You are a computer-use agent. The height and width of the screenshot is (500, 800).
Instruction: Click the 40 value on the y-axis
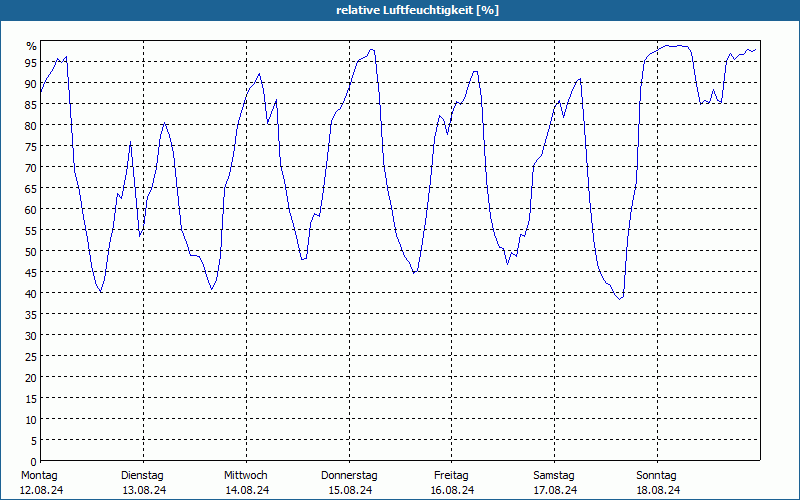click(31, 293)
